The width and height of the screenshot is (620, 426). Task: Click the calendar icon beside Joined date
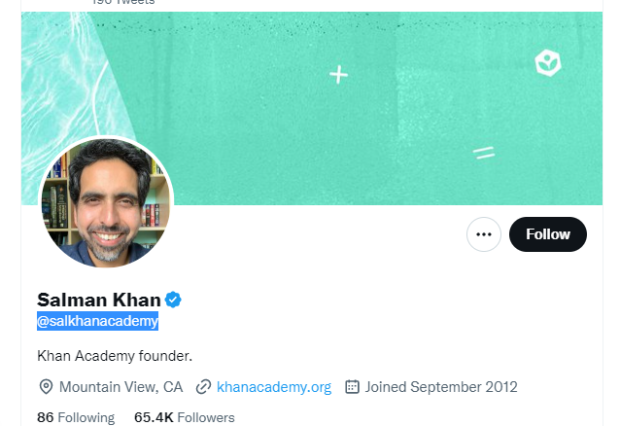(x=352, y=386)
